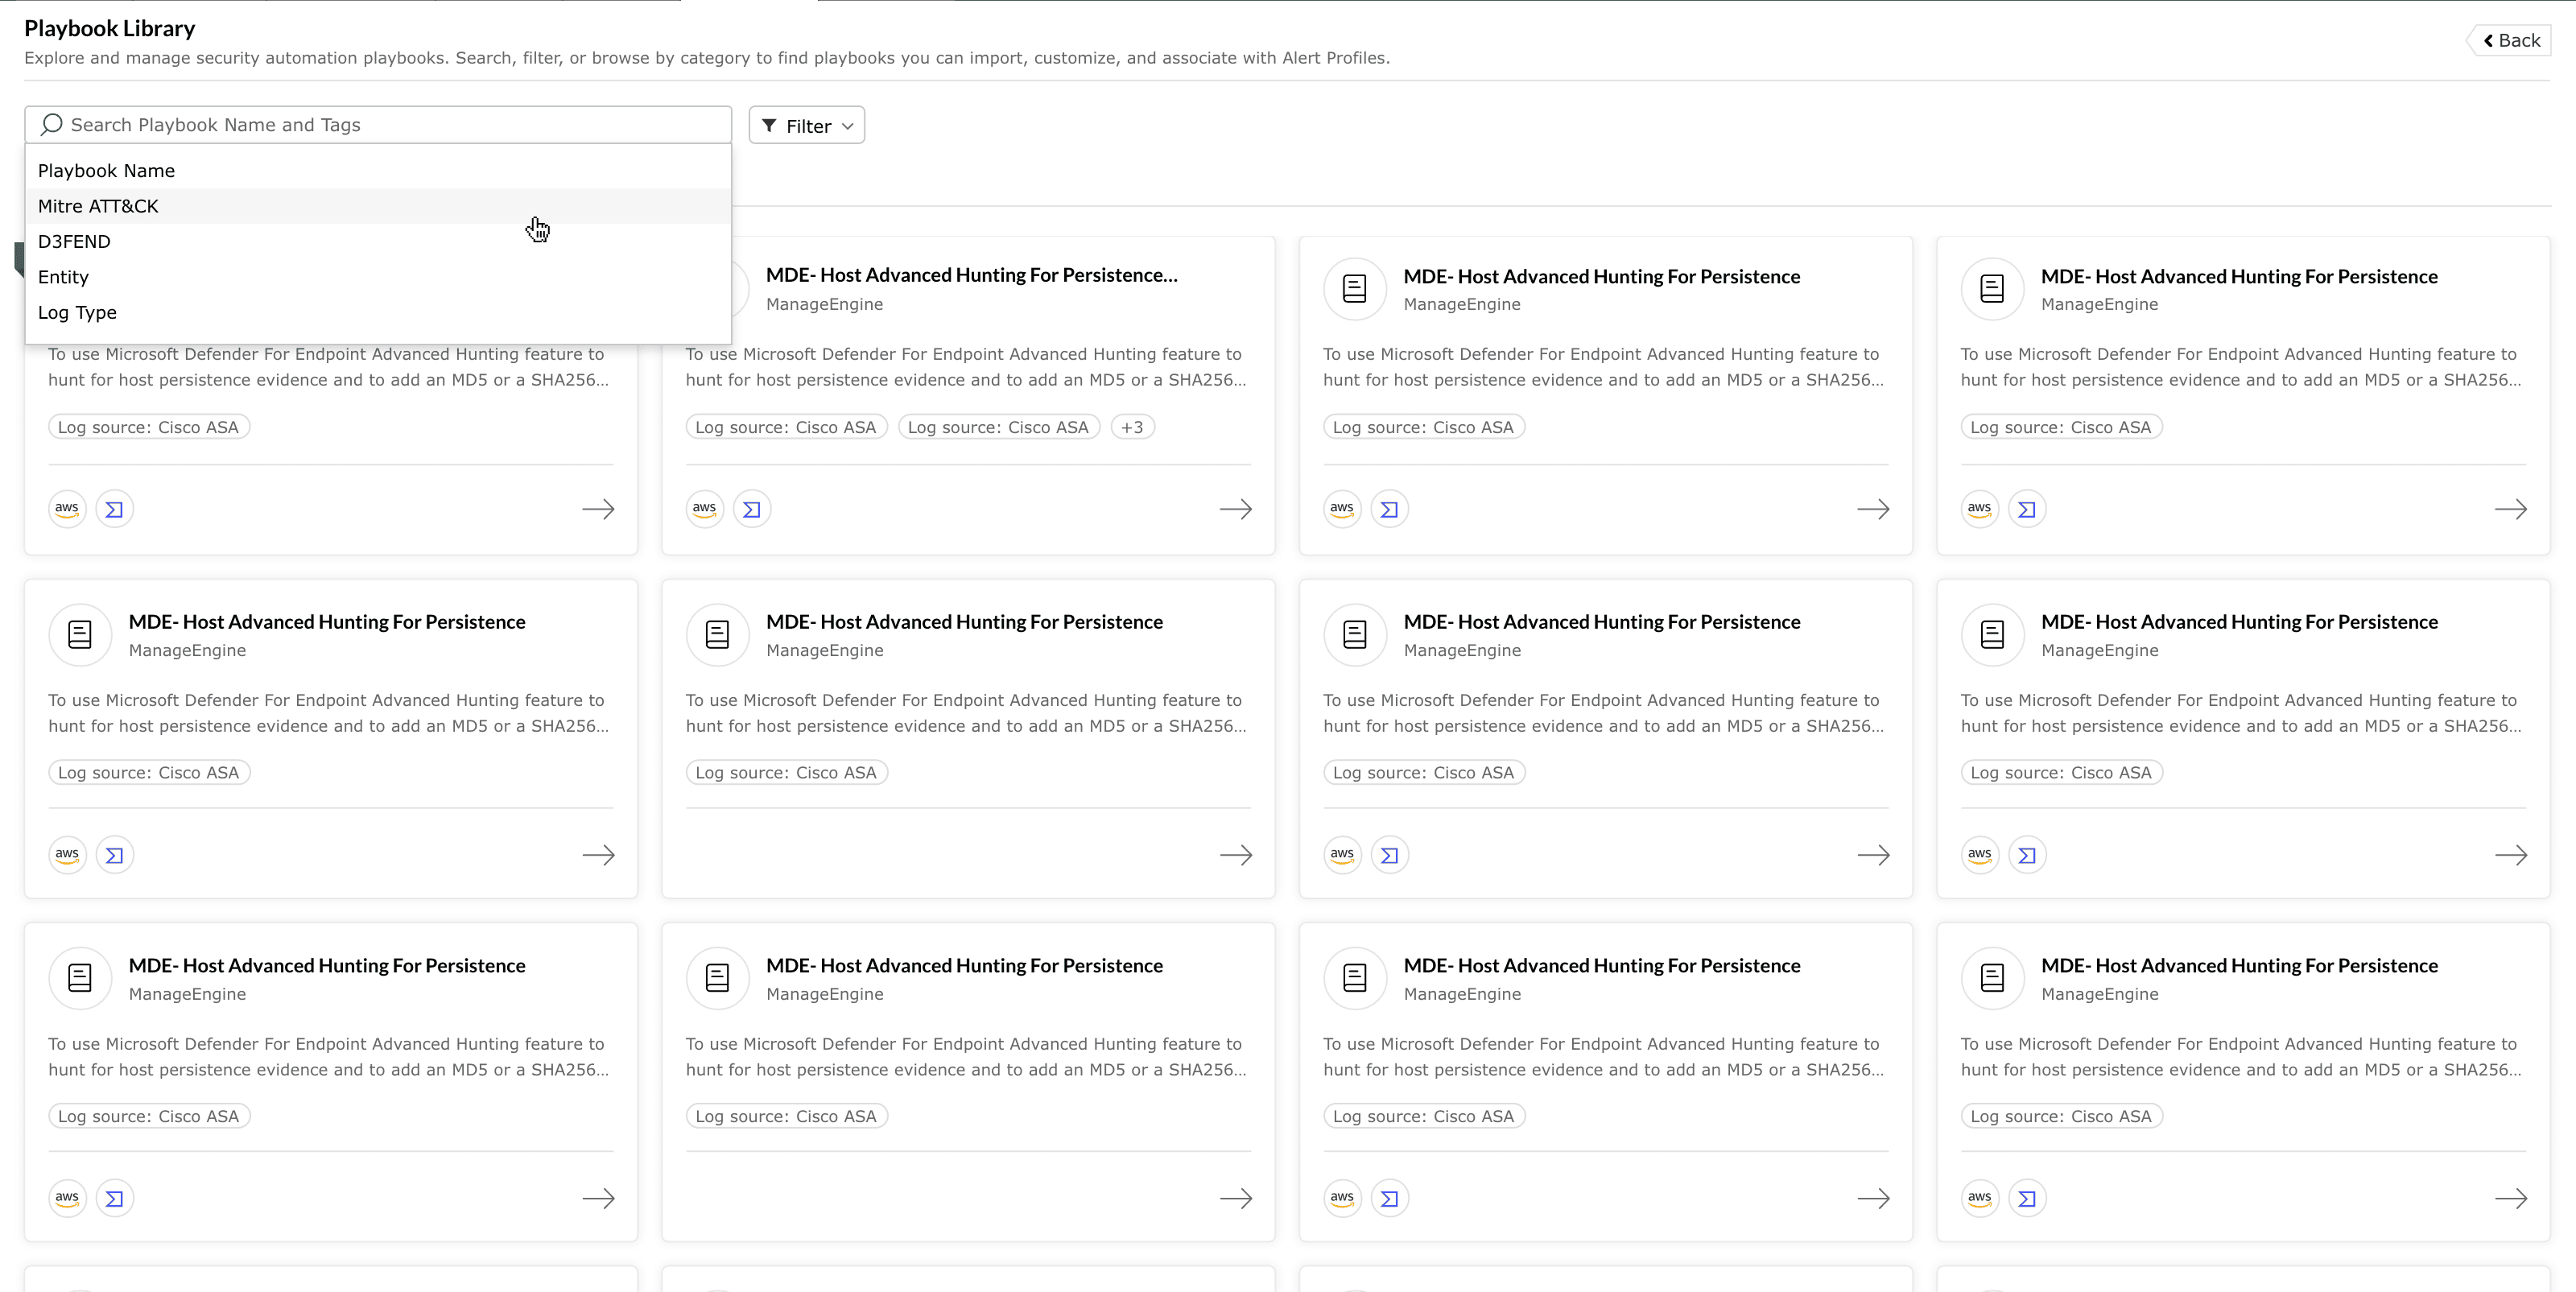Click the aws icon on the first row, fourth card
This screenshot has width=2576, height=1292.
[1980, 509]
